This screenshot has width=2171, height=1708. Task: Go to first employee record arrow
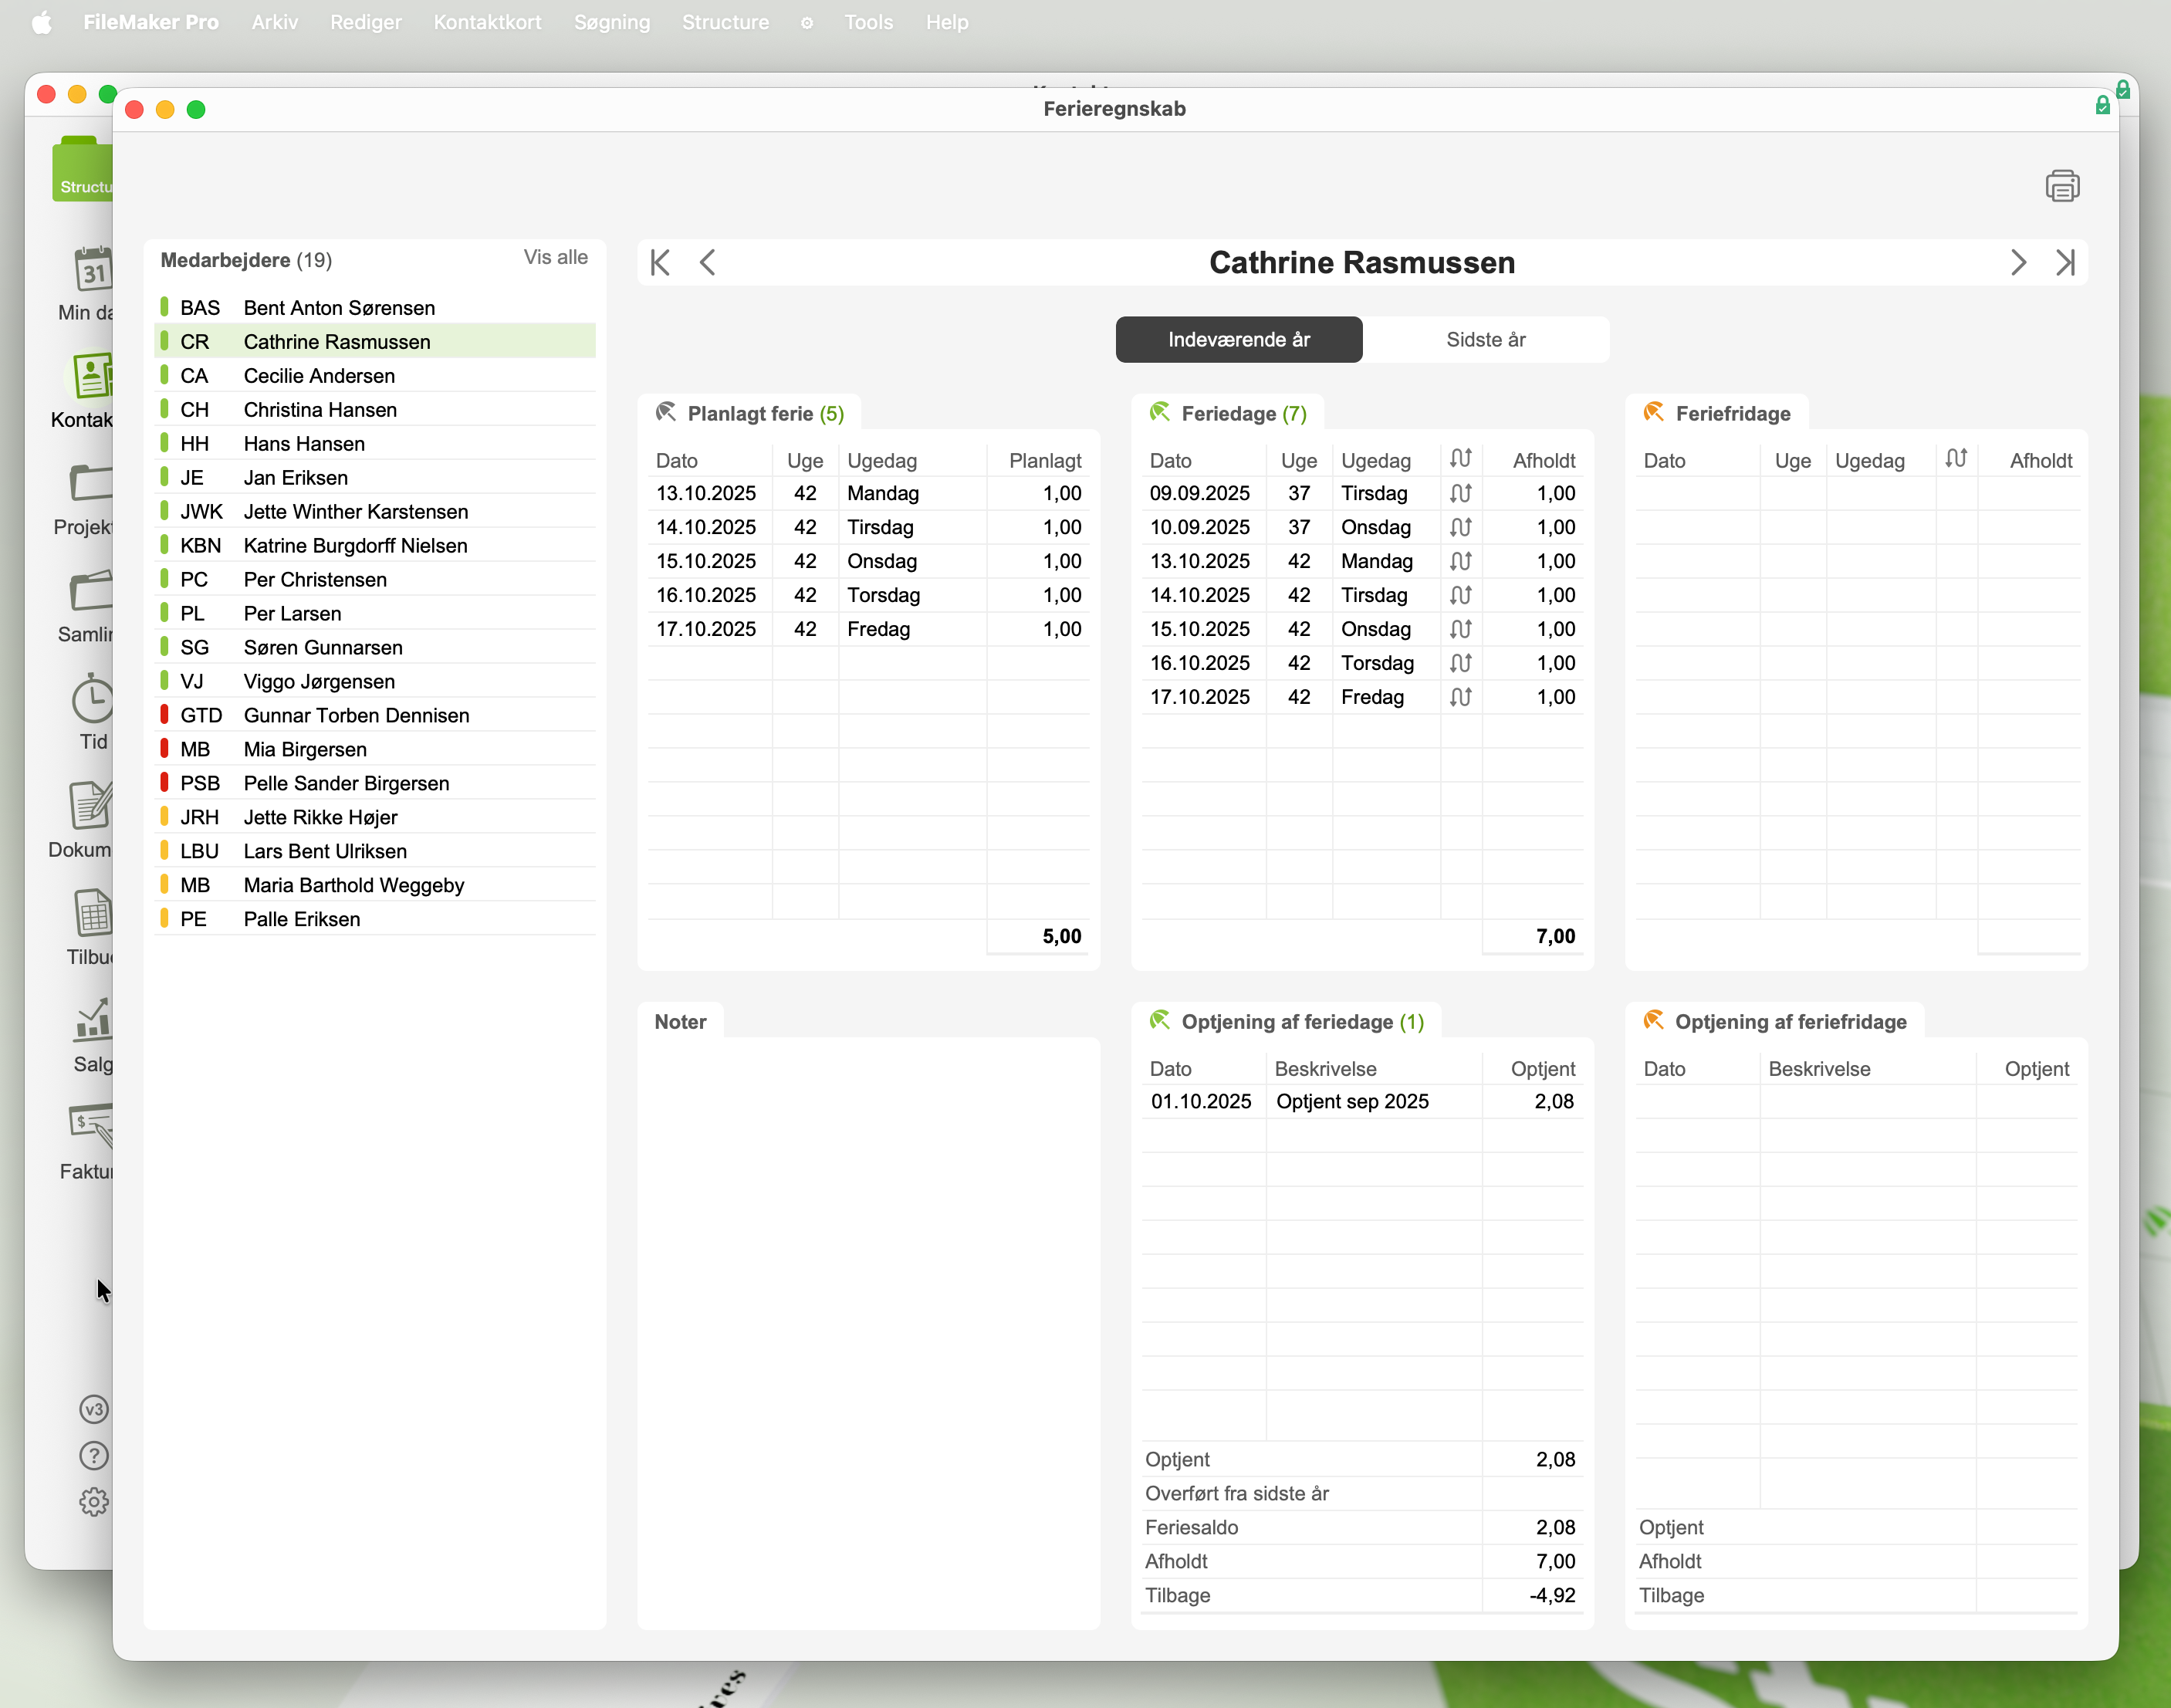click(x=660, y=263)
